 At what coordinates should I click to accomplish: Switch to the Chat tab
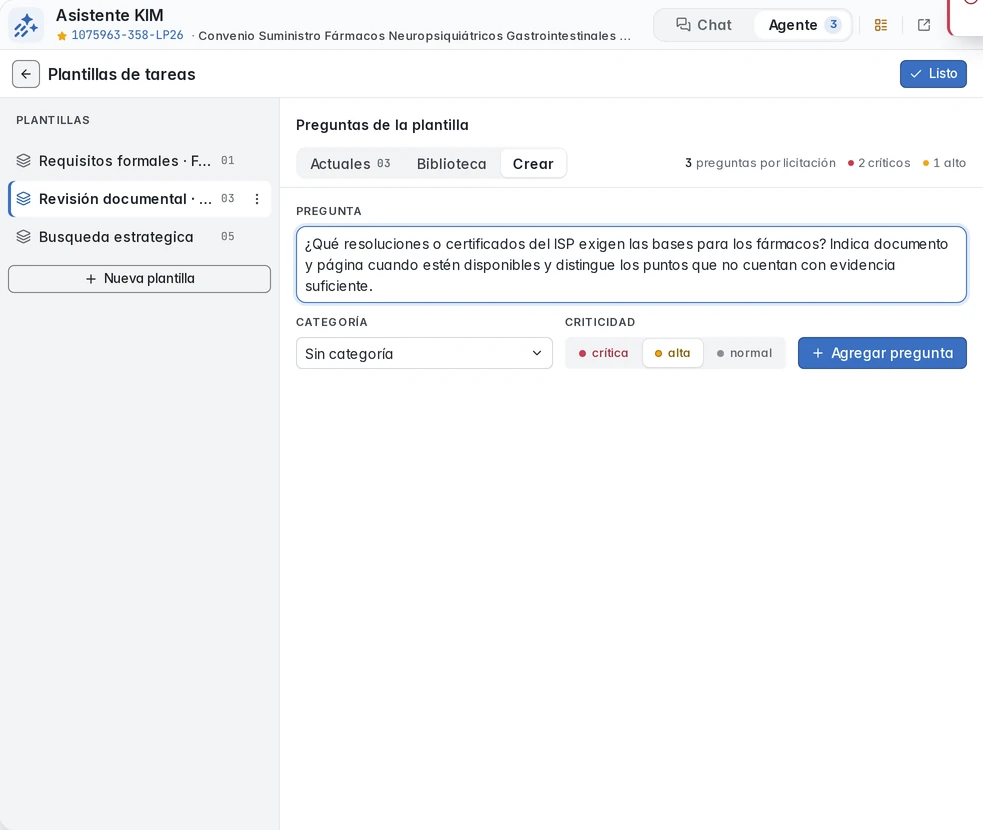tap(703, 25)
